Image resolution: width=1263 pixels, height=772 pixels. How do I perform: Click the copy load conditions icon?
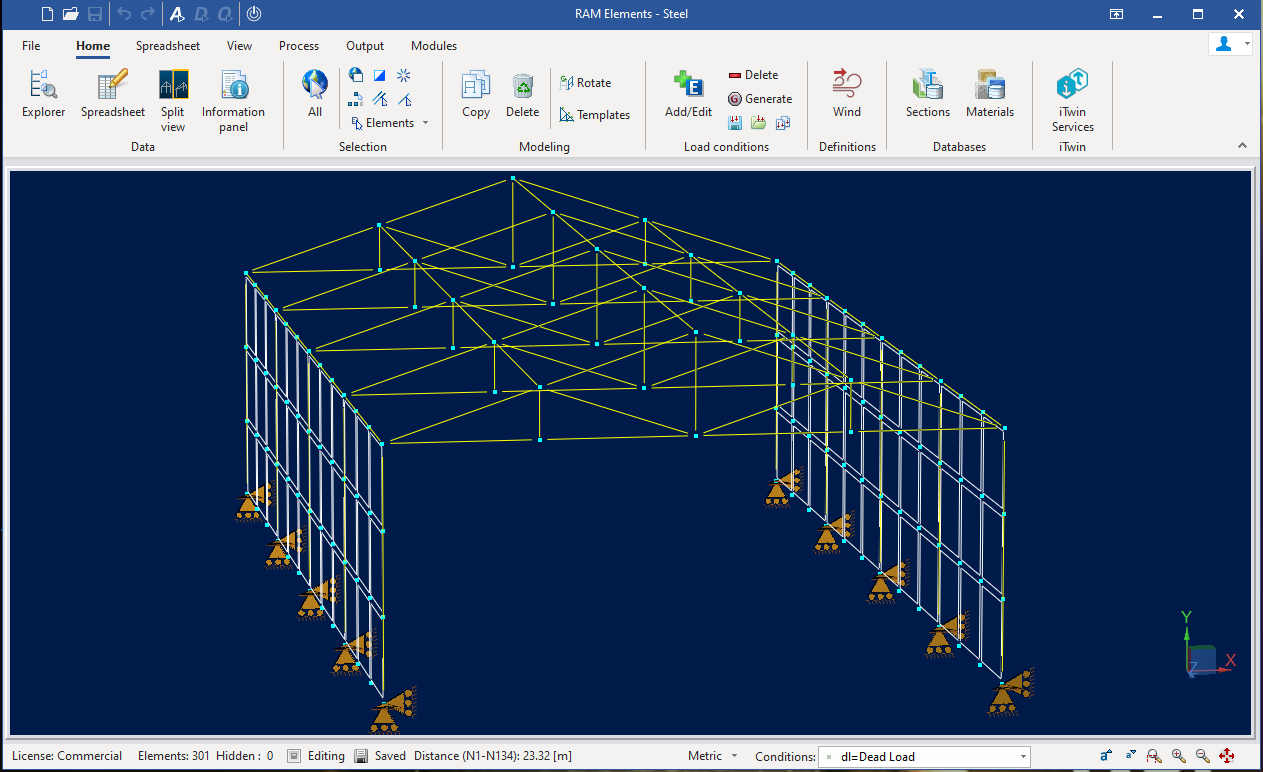tap(783, 123)
